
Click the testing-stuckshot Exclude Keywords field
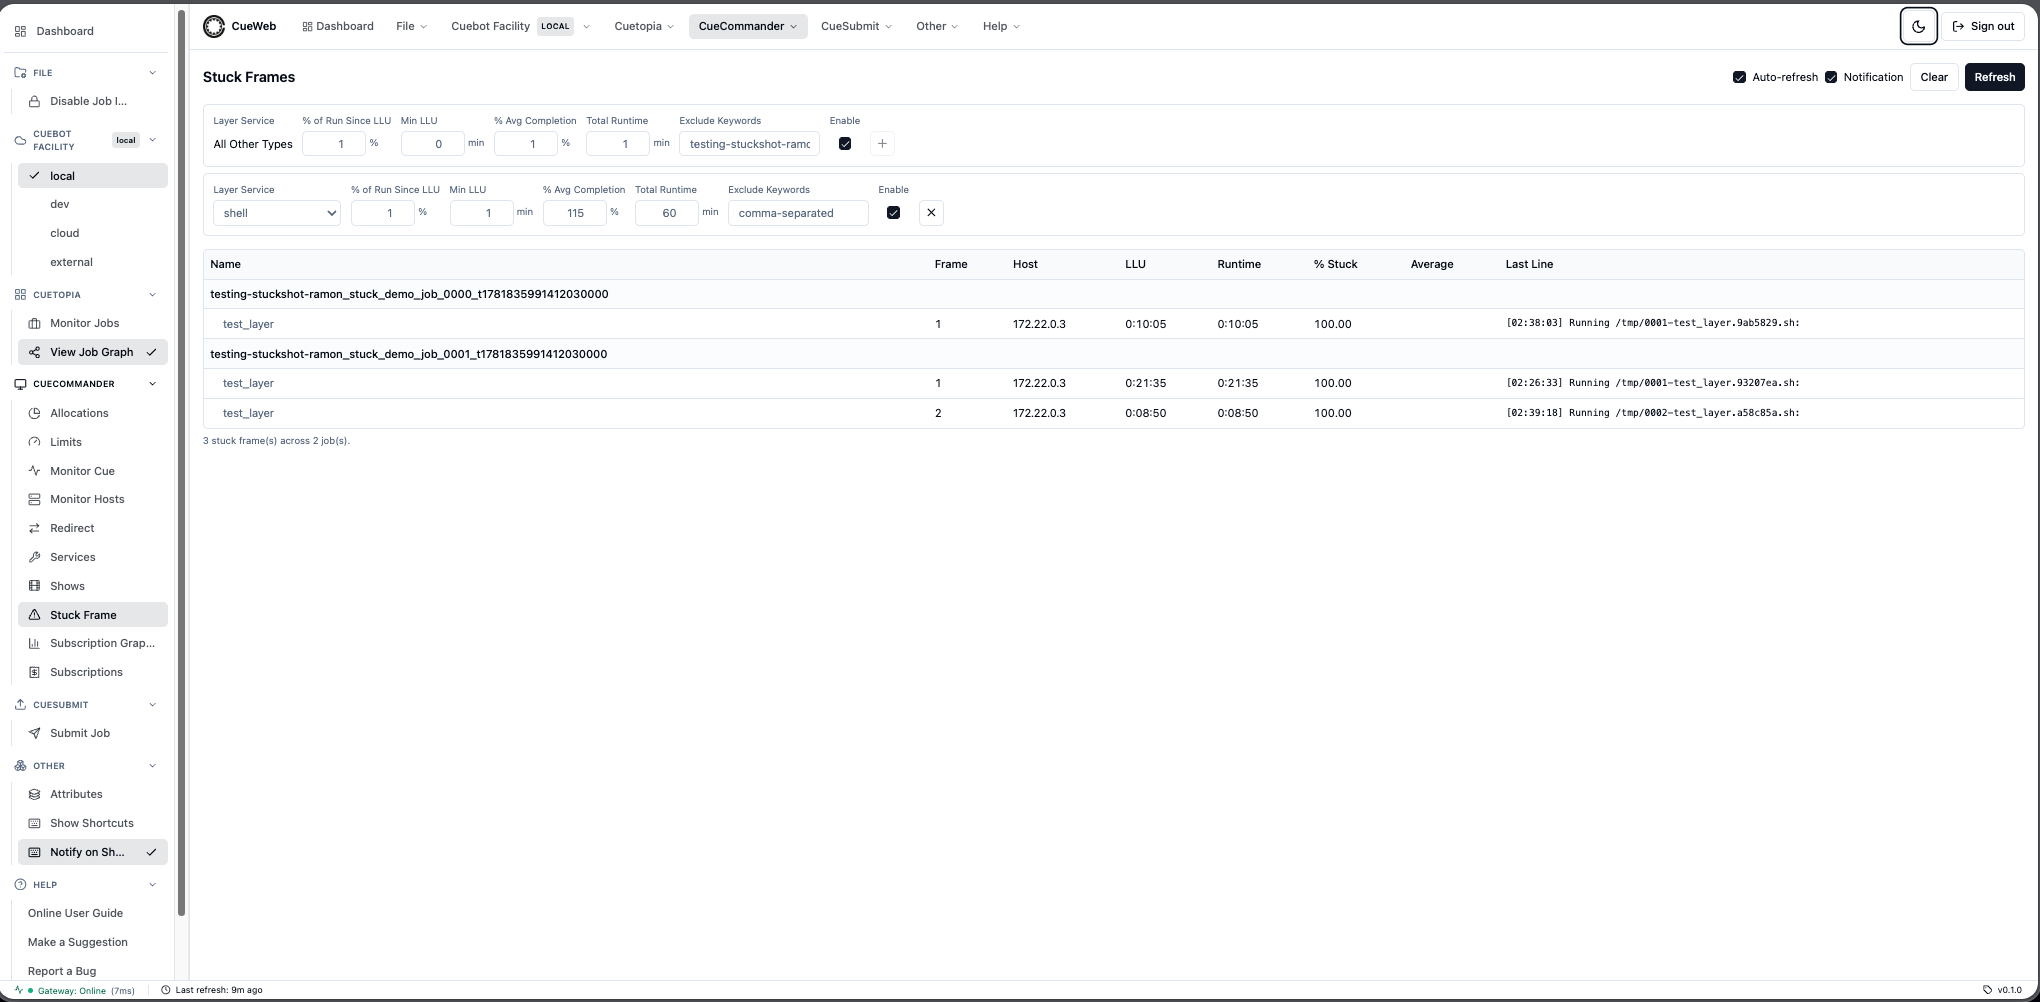749,144
